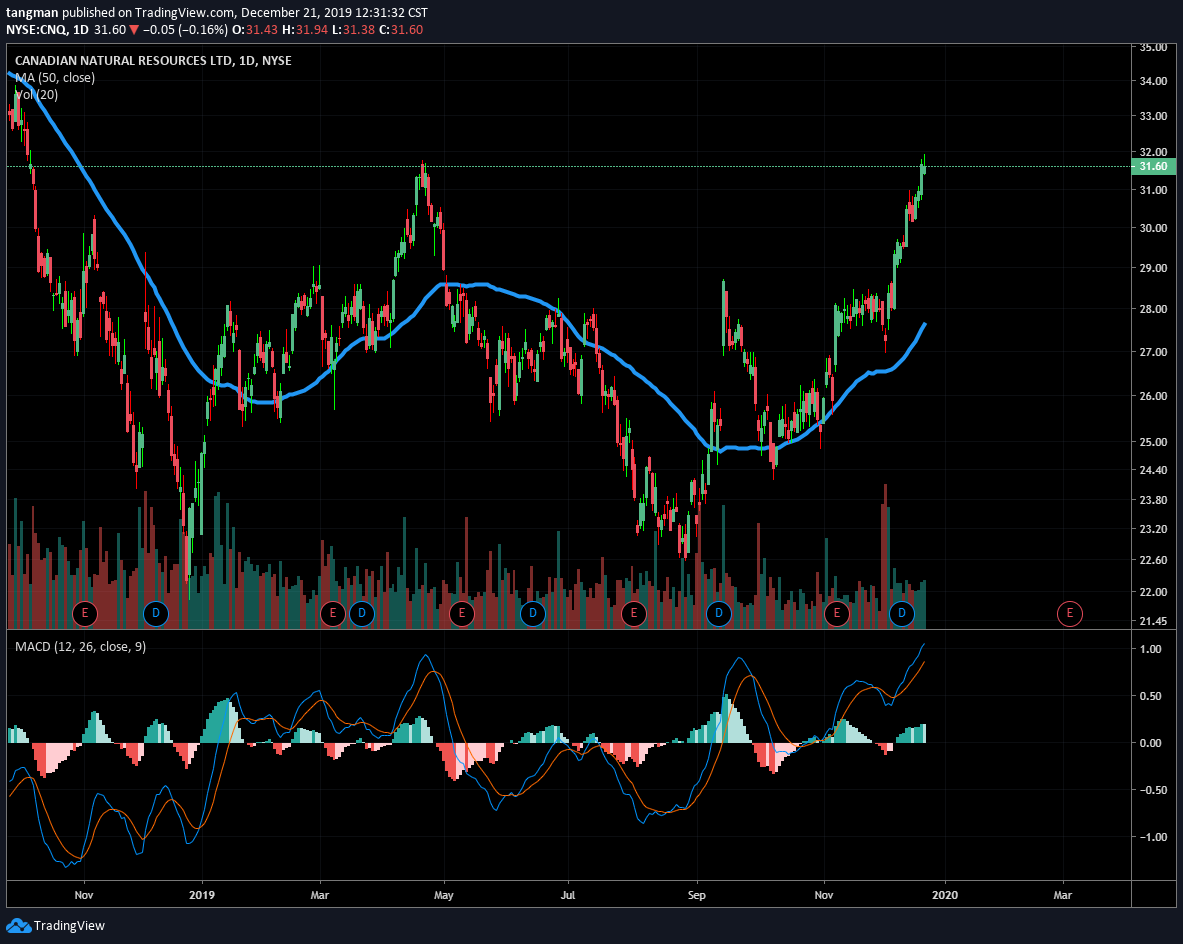1183x944 pixels.
Task: Click the dividend marker in September 2019
Action: (718, 613)
